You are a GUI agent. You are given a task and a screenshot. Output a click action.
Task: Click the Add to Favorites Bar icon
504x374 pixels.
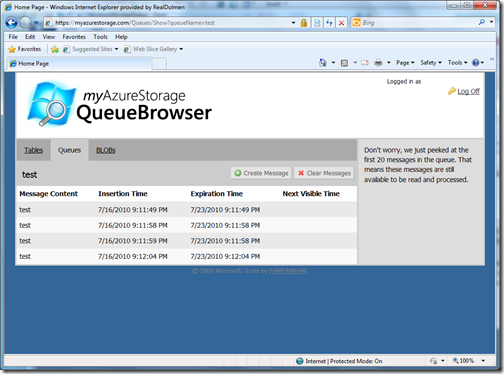click(x=55, y=49)
